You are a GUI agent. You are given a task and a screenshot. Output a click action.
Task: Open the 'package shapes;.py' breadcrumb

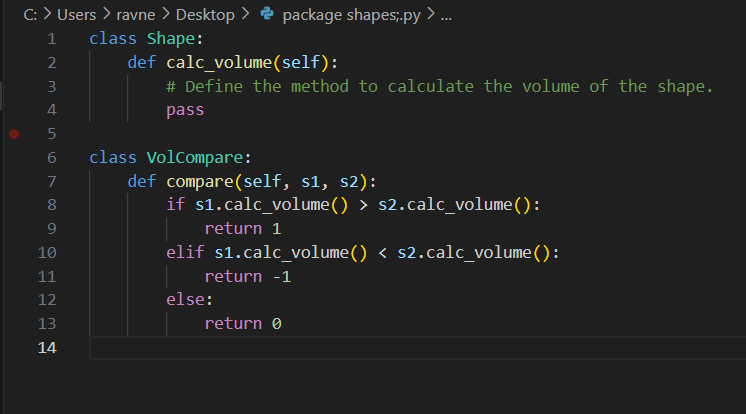(351, 15)
